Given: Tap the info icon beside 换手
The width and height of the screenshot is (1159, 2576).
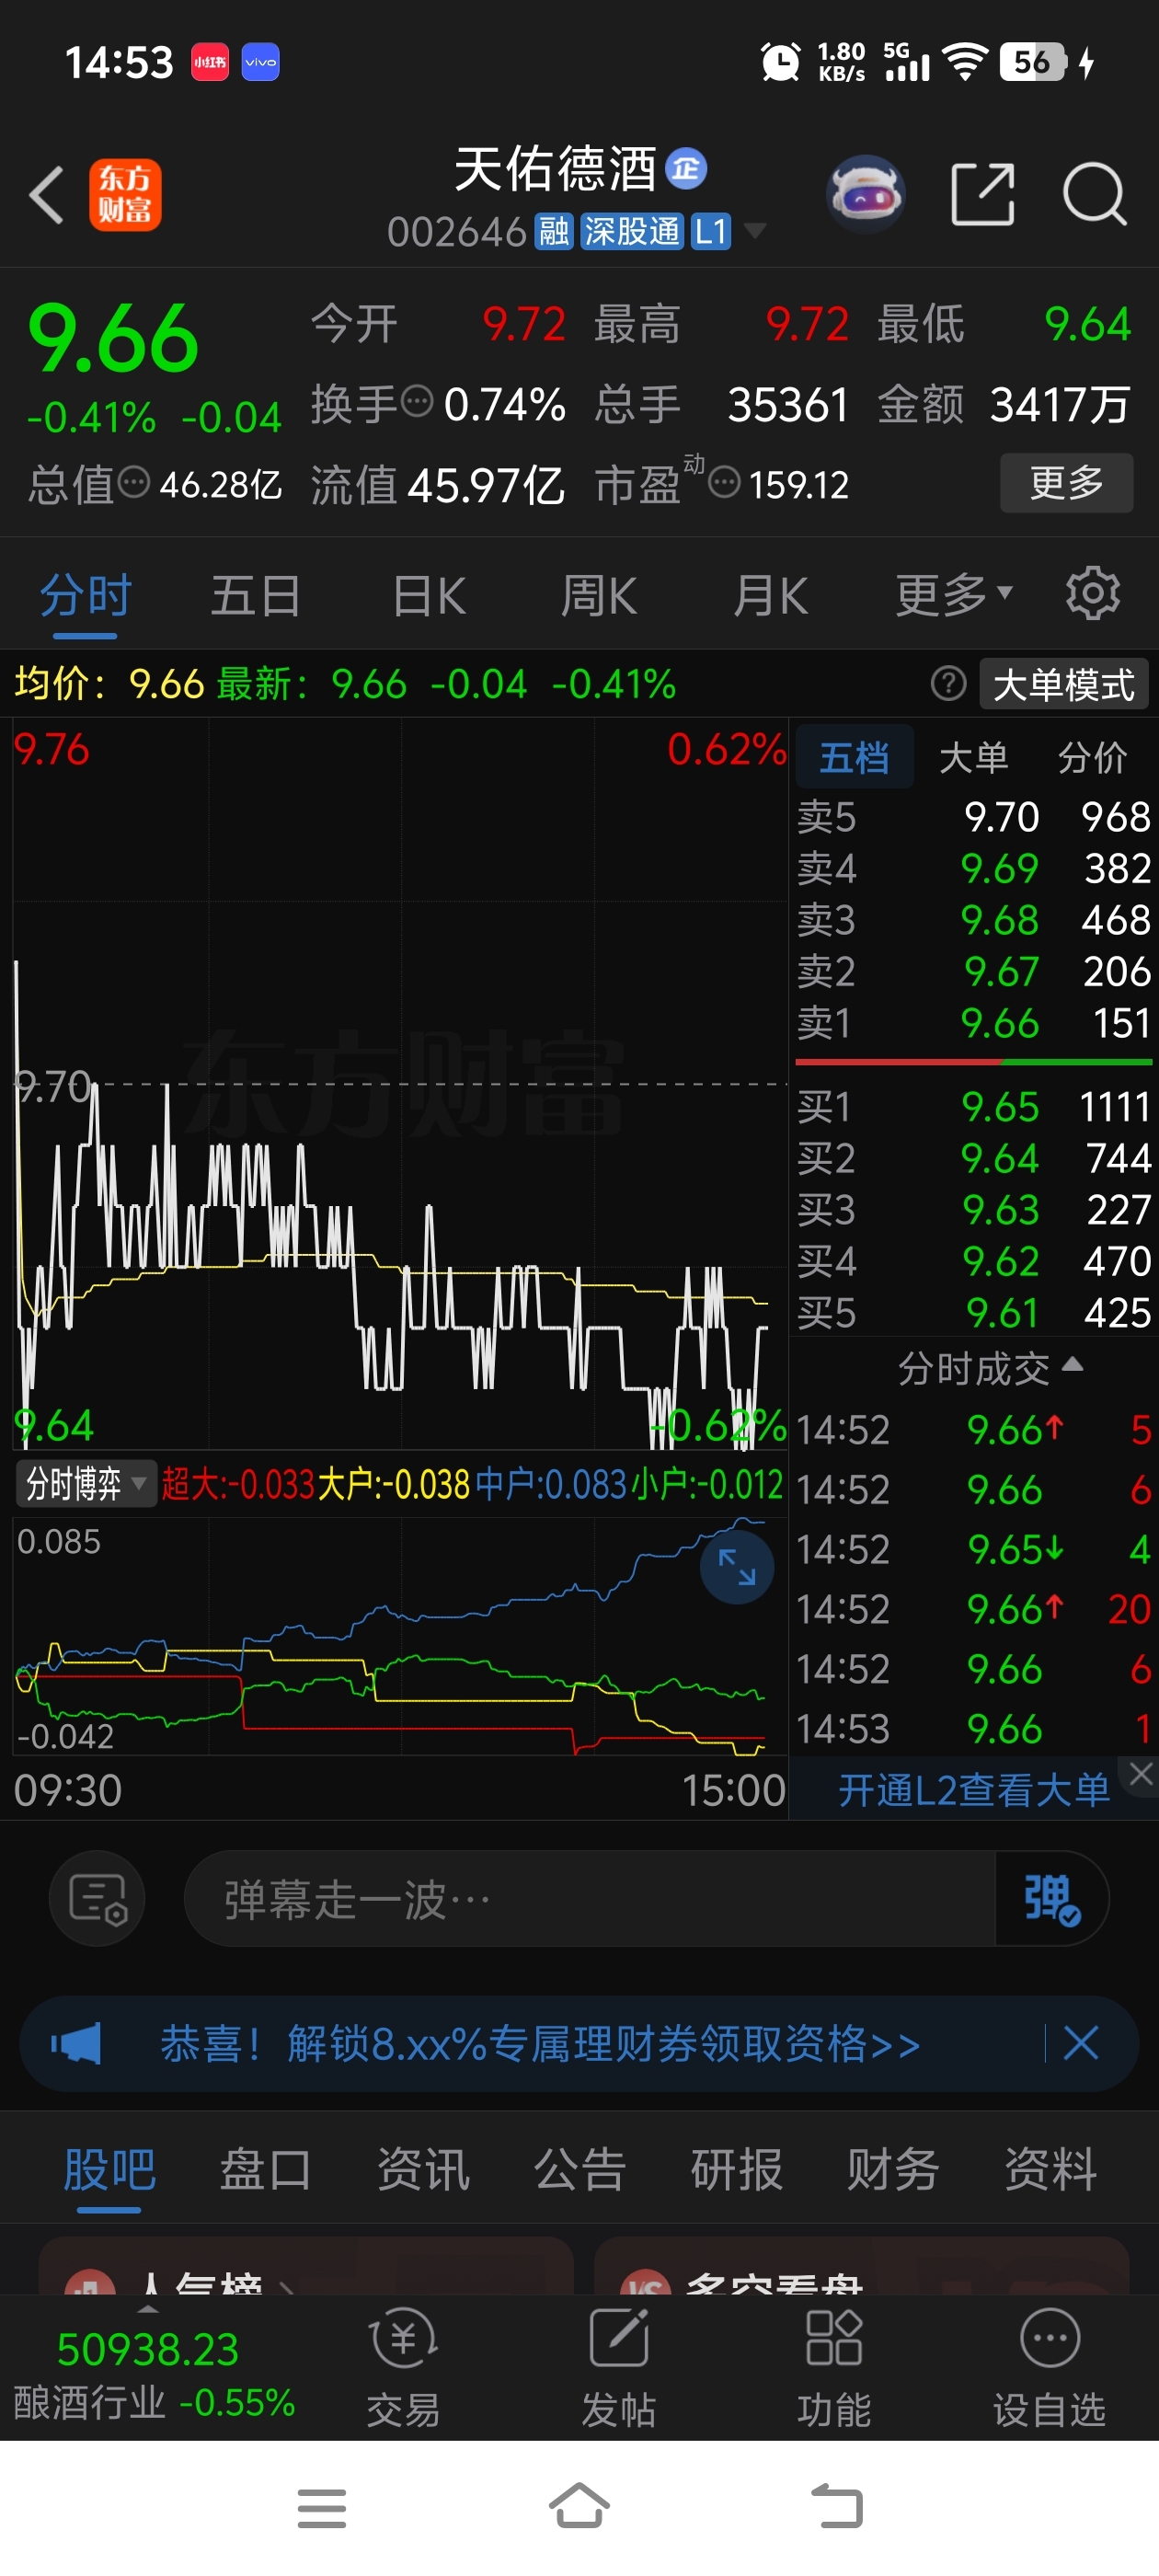Looking at the screenshot, I should coord(417,401).
